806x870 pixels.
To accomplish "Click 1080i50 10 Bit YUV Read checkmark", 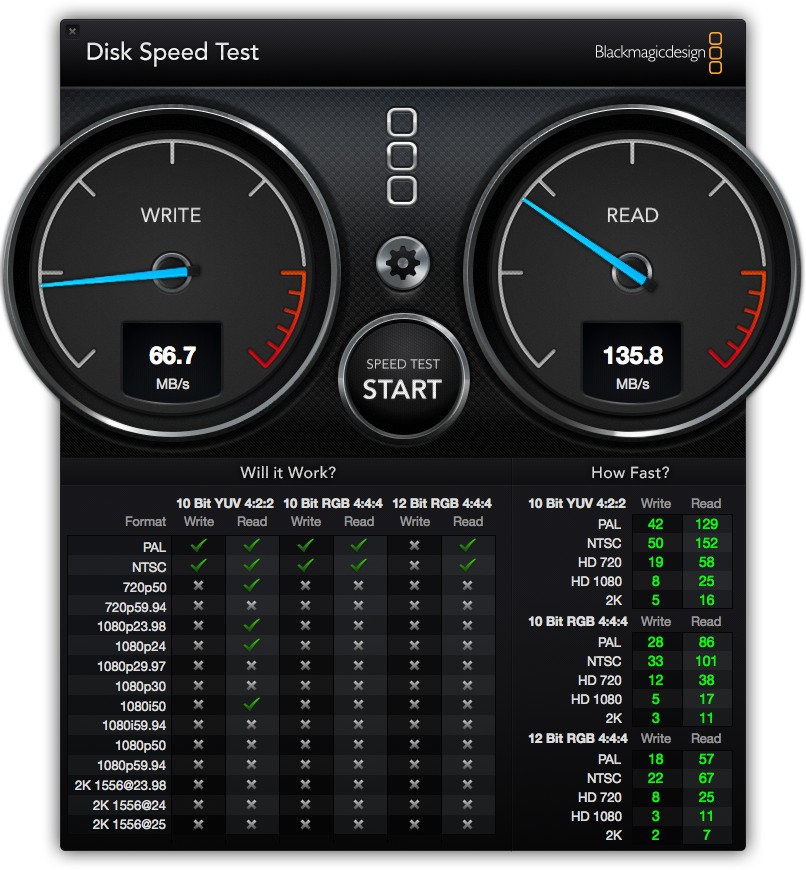I will [252, 704].
